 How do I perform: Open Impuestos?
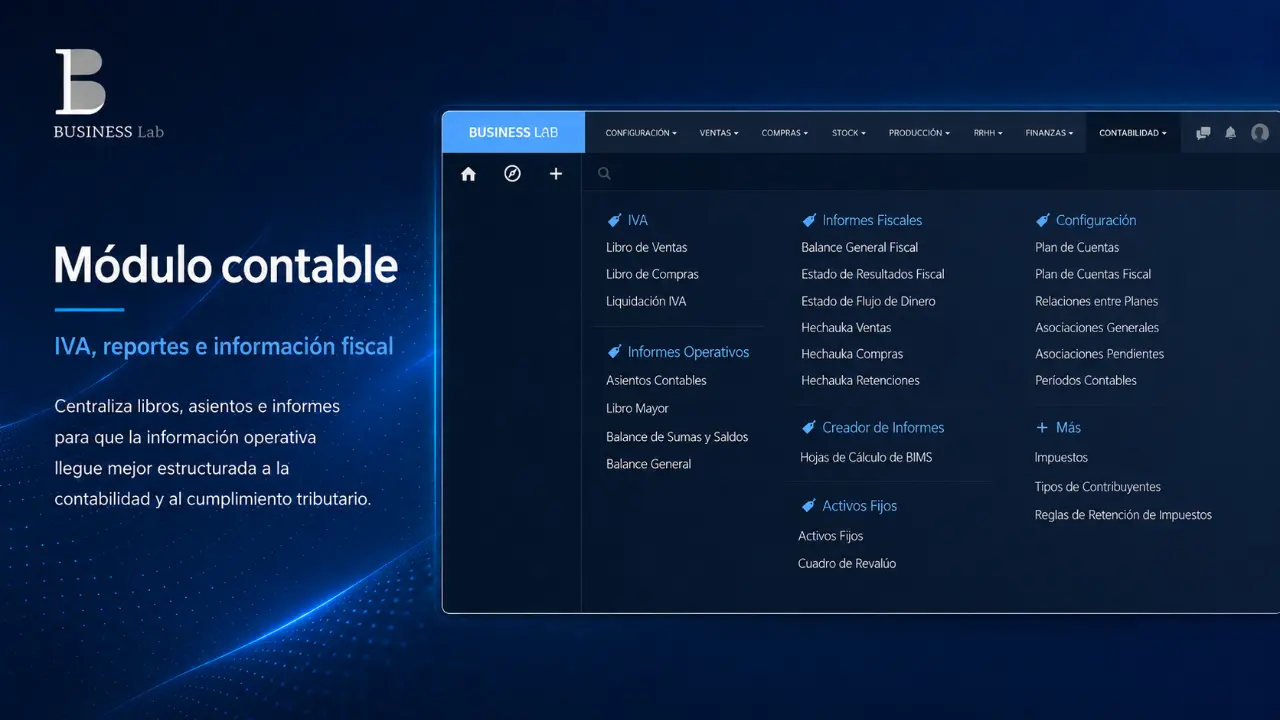(x=1061, y=457)
